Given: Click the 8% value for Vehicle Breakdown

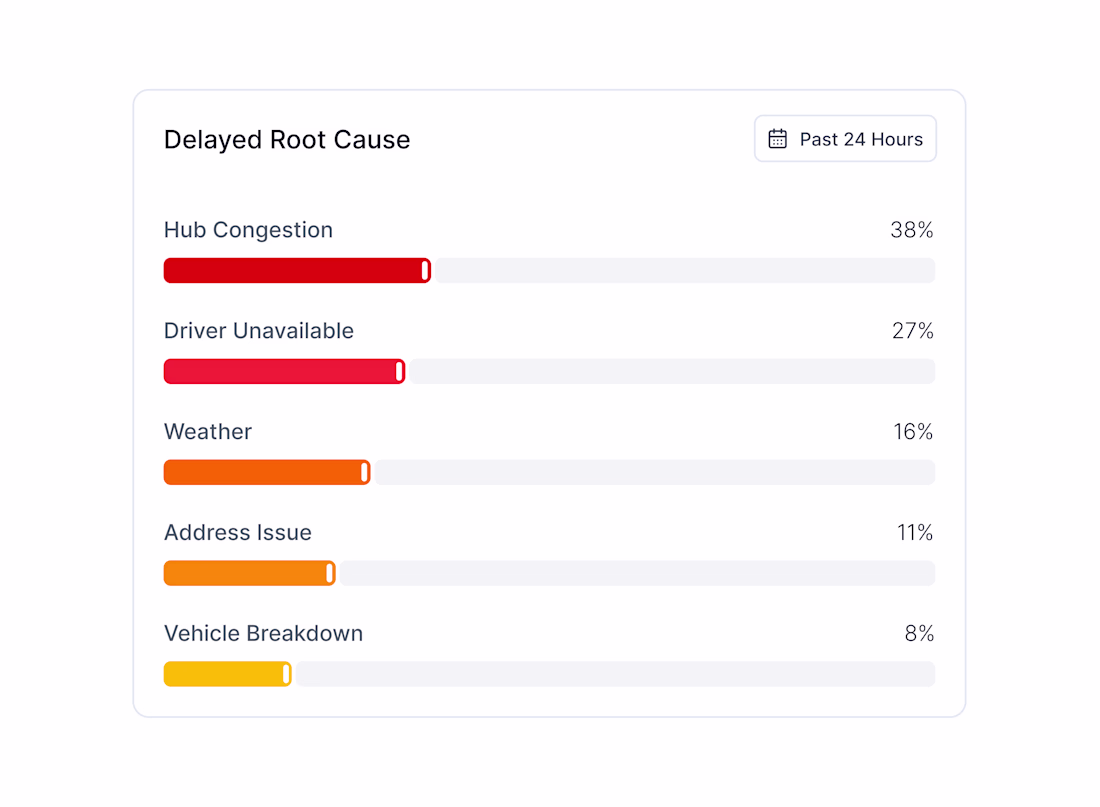Looking at the screenshot, I should (919, 634).
